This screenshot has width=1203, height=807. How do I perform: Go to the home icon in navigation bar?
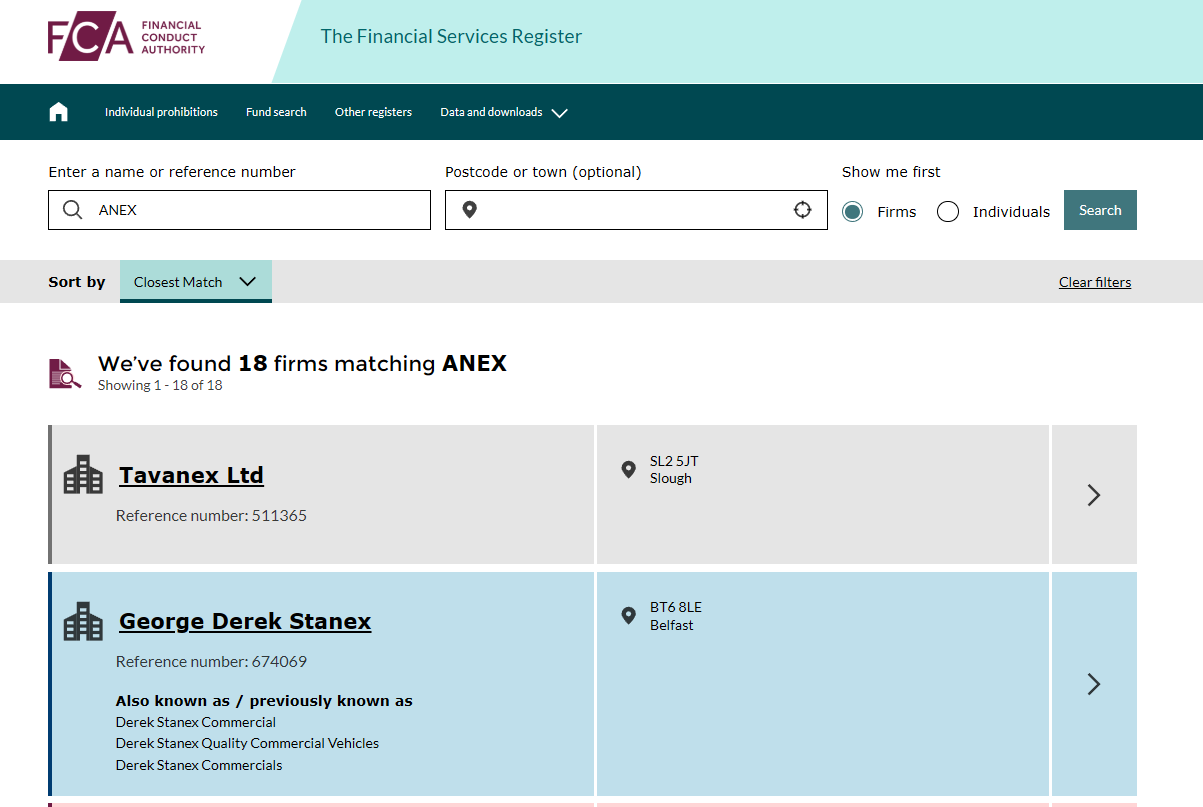[x=59, y=112]
